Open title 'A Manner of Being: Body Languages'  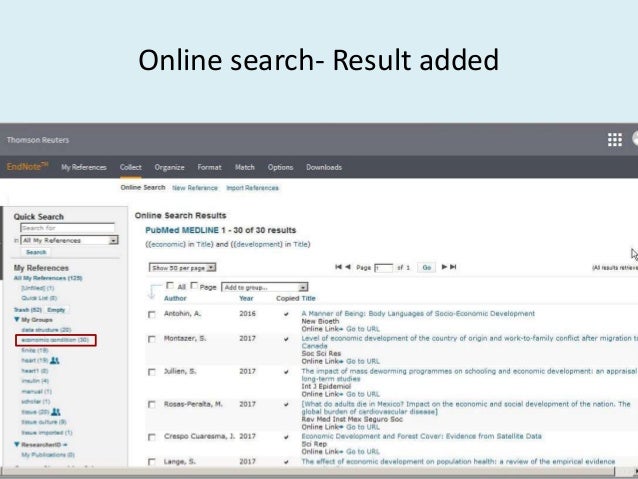[418, 313]
